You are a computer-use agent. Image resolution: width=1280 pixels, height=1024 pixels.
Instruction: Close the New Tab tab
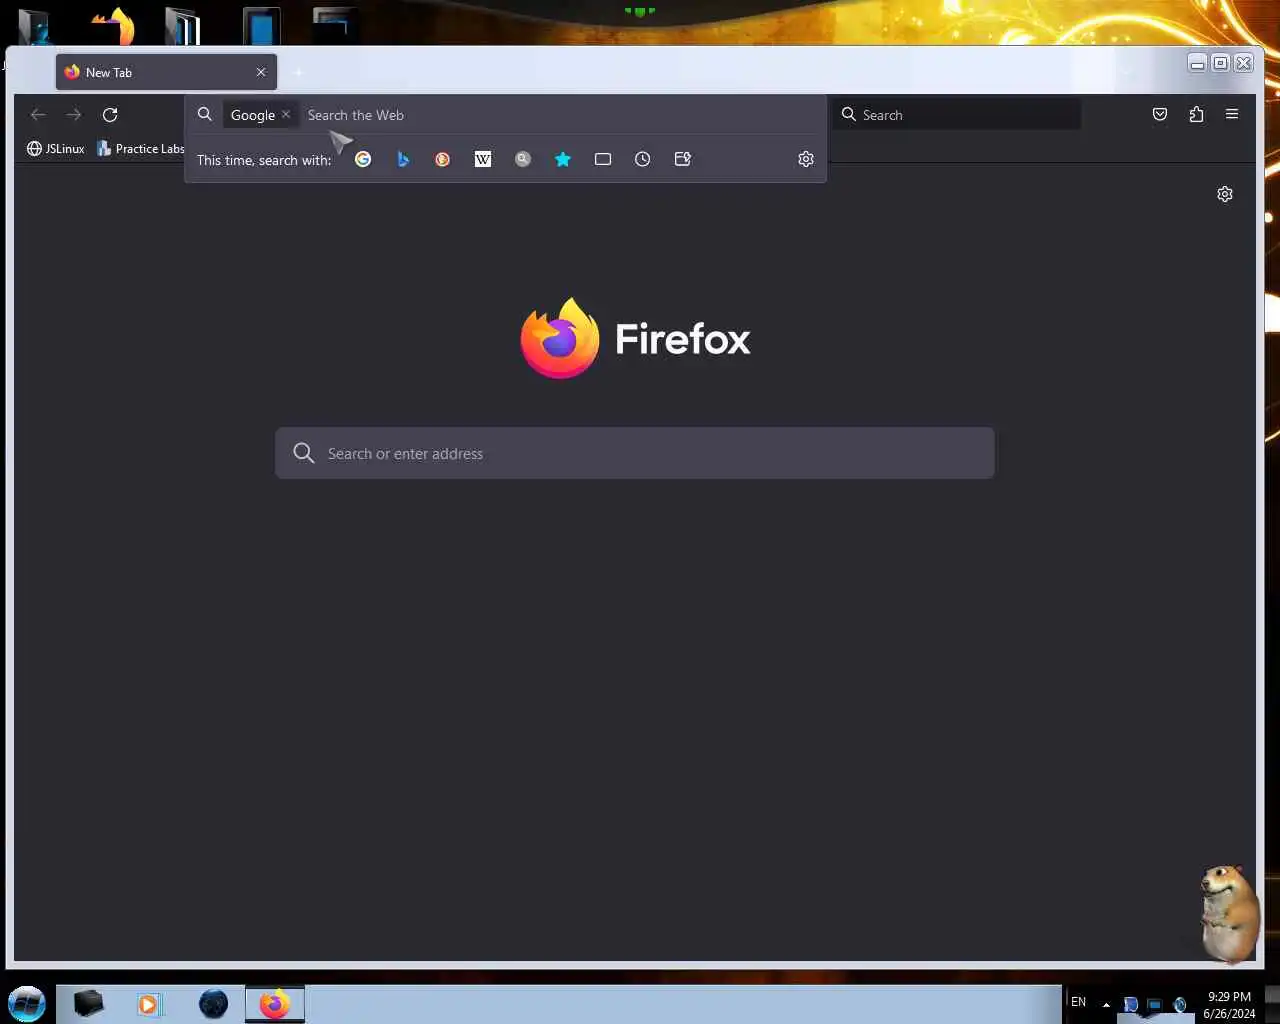[x=261, y=72]
